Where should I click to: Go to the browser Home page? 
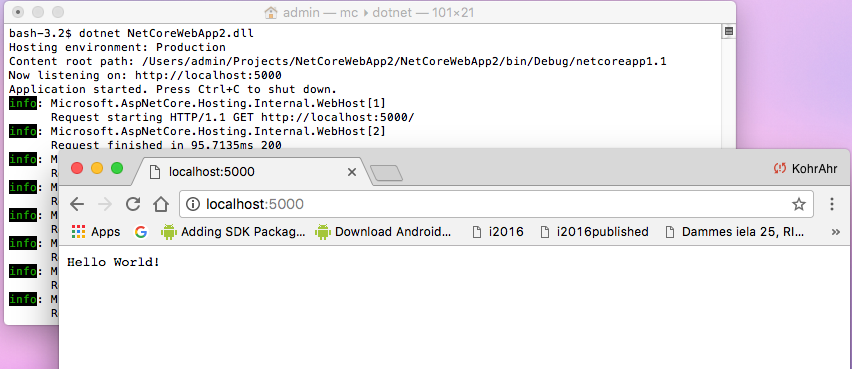coord(161,204)
